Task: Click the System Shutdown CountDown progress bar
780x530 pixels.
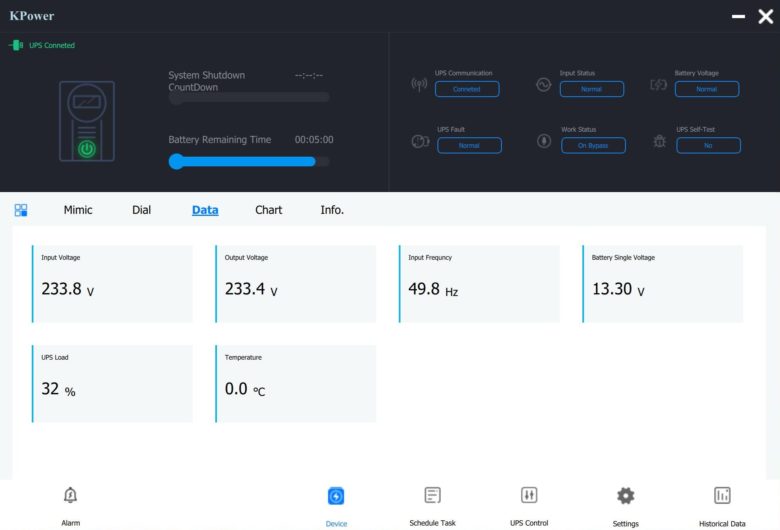Action: point(249,97)
